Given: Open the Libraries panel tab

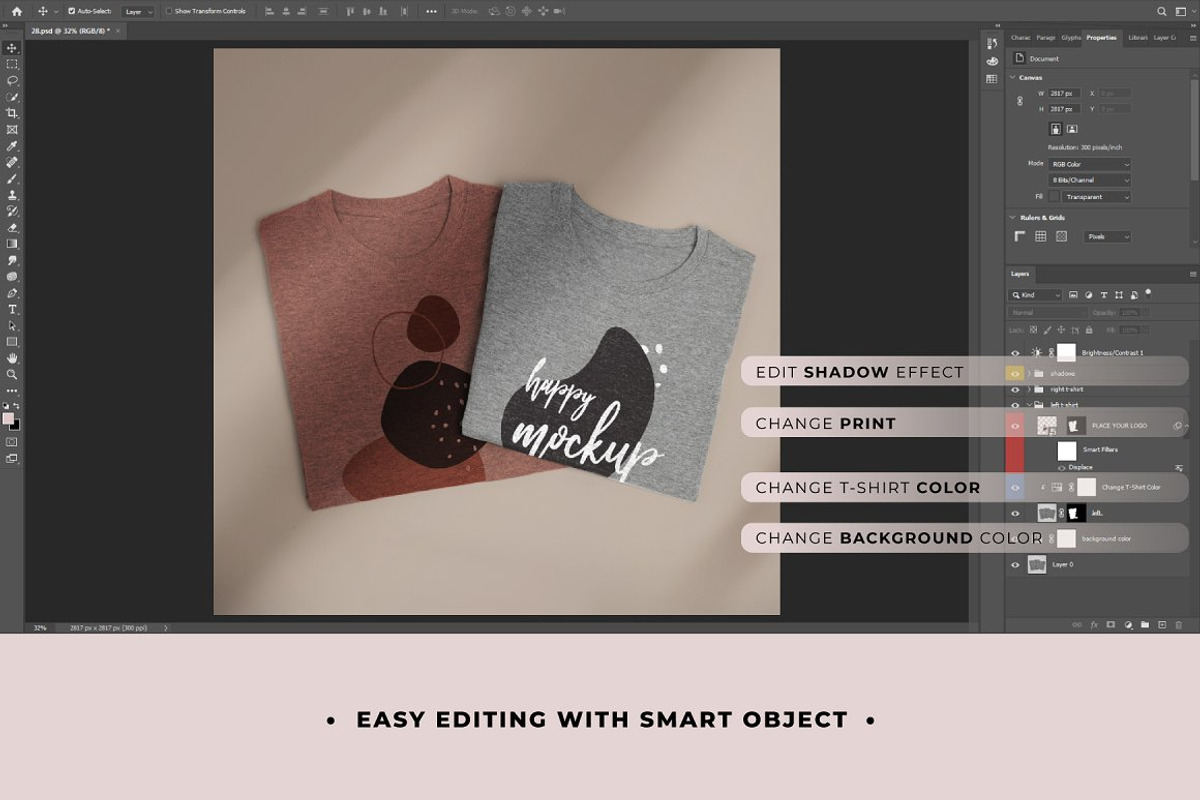Looking at the screenshot, I should [x=1137, y=38].
